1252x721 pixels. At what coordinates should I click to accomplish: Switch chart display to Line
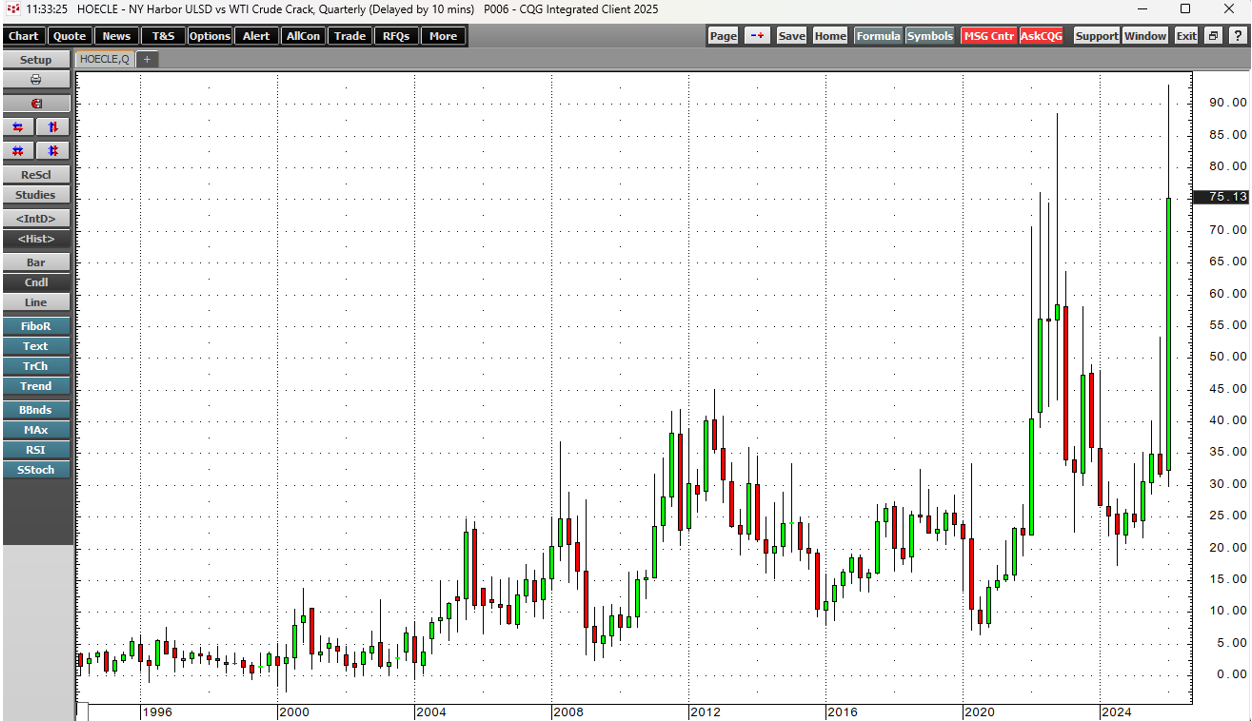(x=36, y=303)
